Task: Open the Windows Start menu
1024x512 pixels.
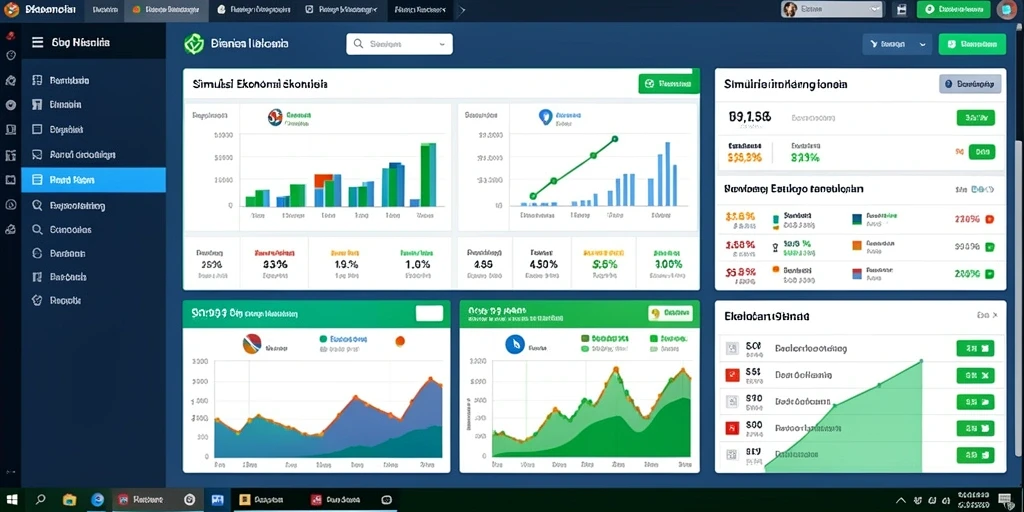Action: pyautogui.click(x=12, y=500)
